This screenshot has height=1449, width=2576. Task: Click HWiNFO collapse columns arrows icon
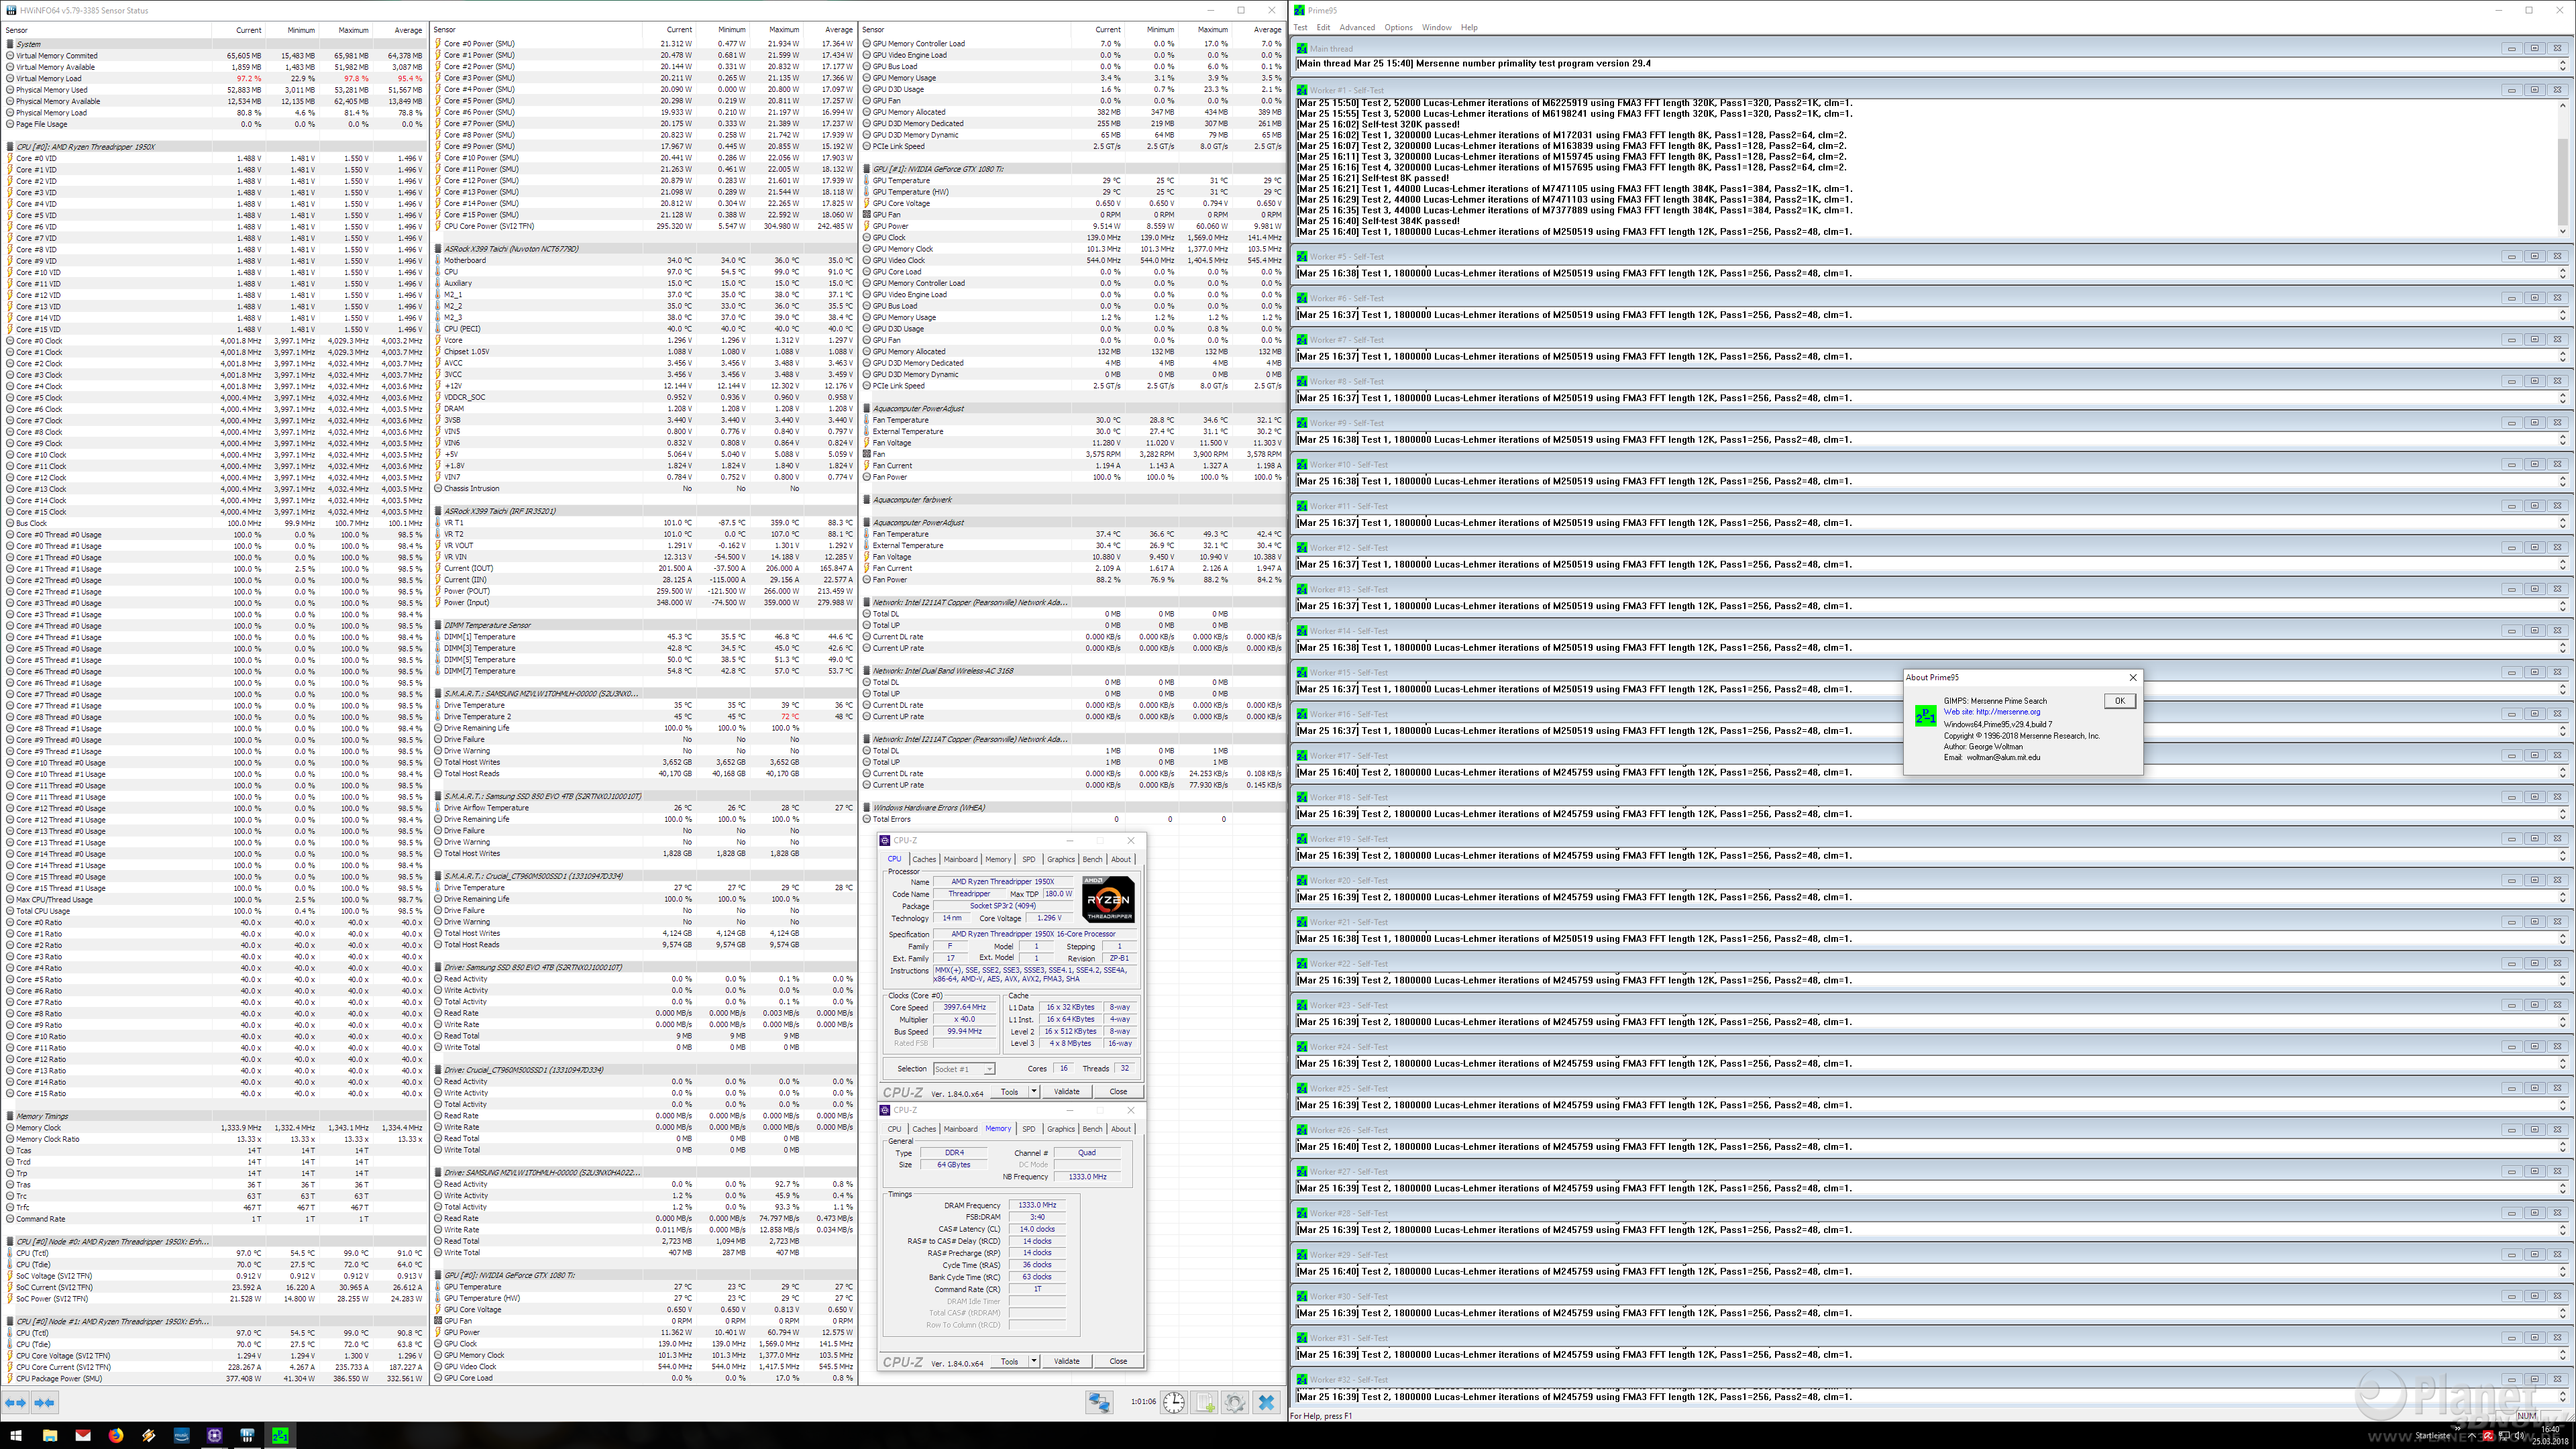pos(45,1403)
